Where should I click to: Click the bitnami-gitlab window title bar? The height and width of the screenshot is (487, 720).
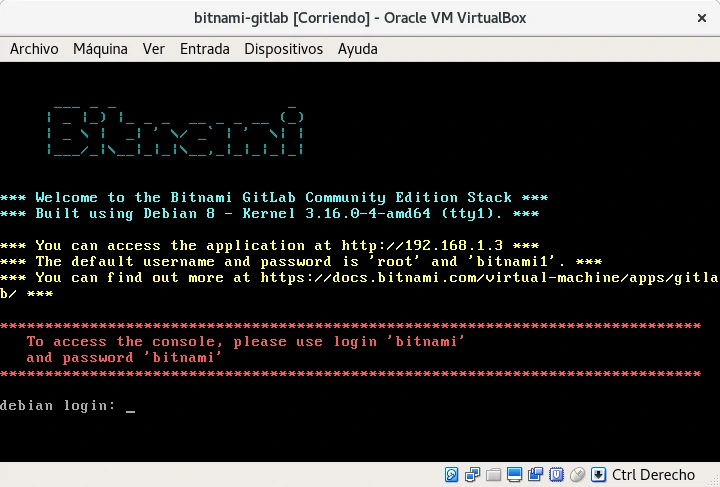coord(359,18)
